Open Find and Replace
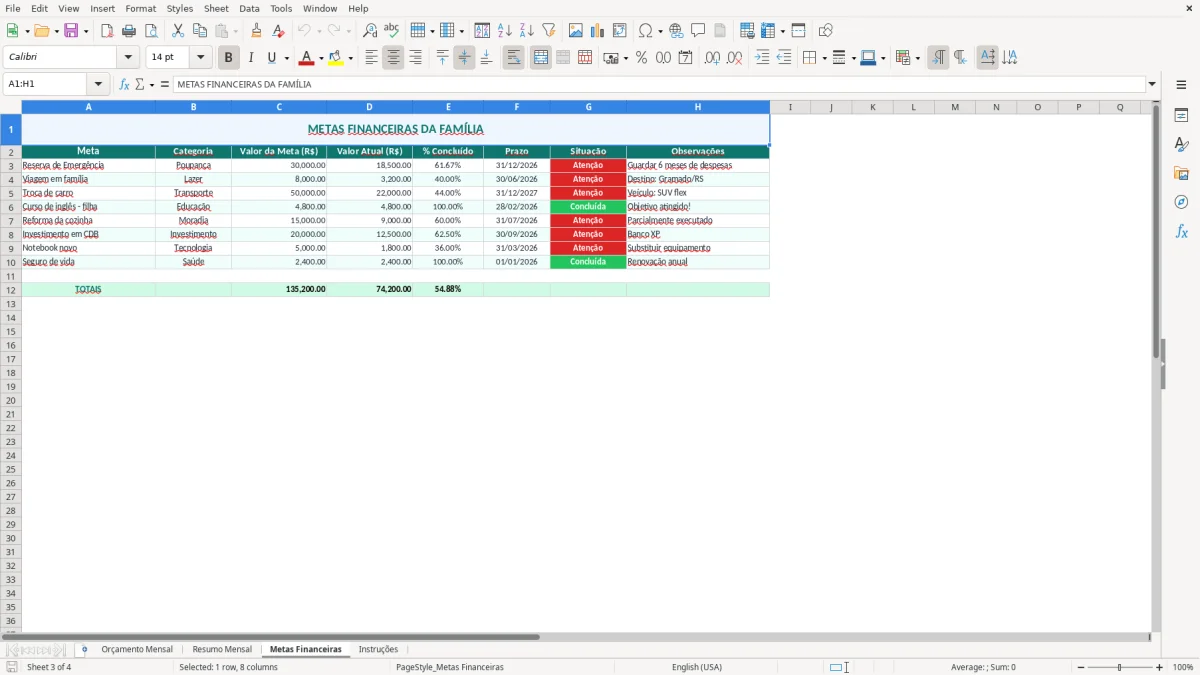This screenshot has height=675, width=1200. point(370,31)
